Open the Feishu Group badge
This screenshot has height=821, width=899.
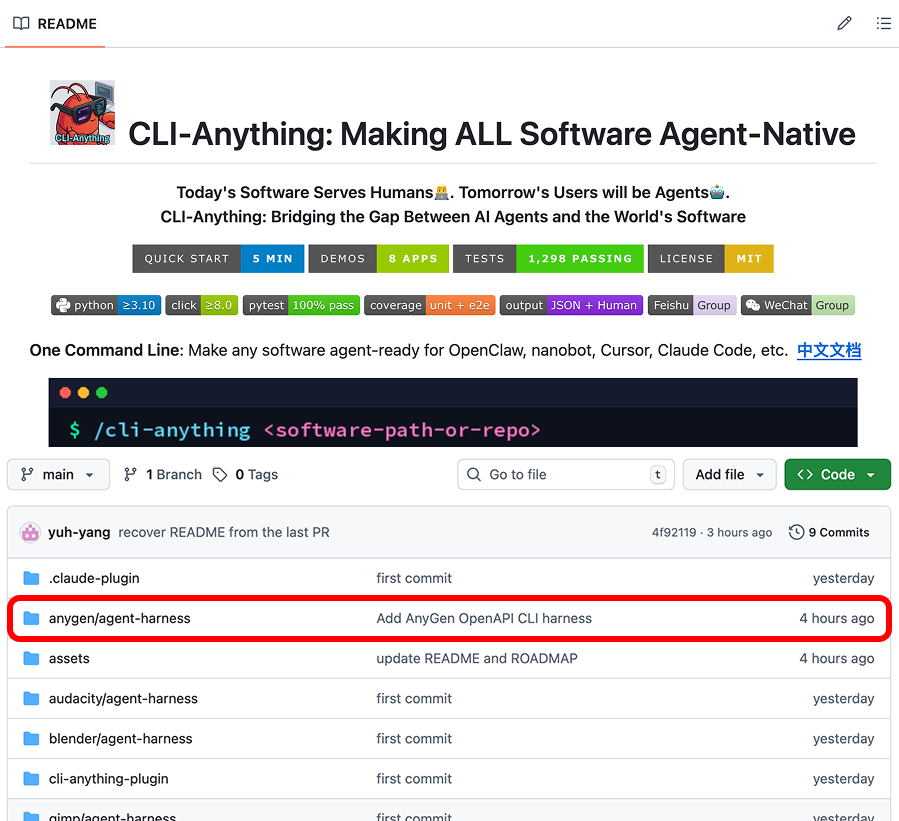(x=692, y=305)
